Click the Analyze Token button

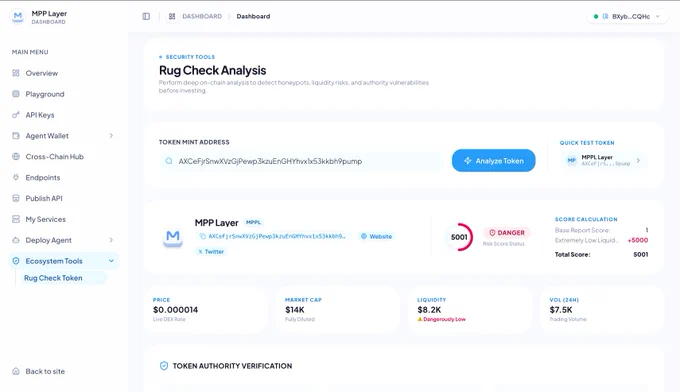point(494,160)
